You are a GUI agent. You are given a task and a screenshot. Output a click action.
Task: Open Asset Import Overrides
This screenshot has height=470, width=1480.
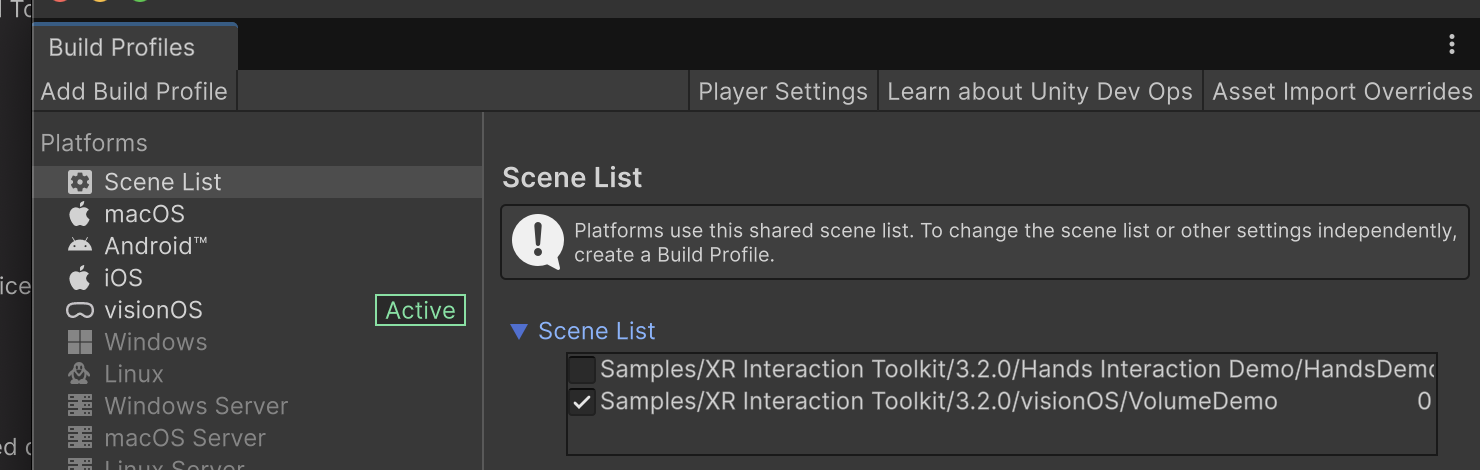coord(1342,91)
